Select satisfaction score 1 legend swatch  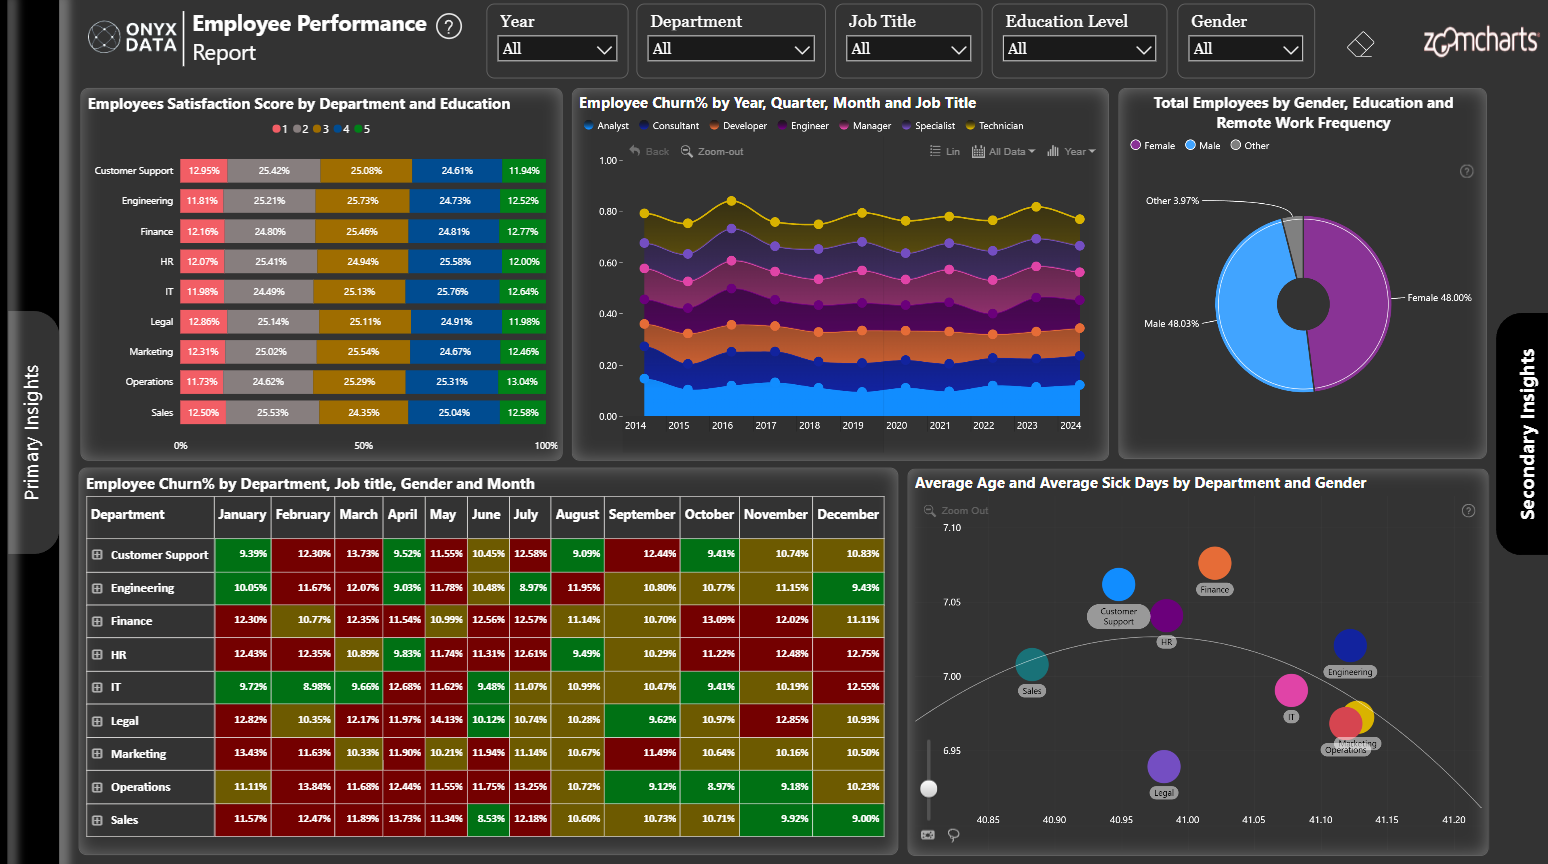(x=277, y=129)
